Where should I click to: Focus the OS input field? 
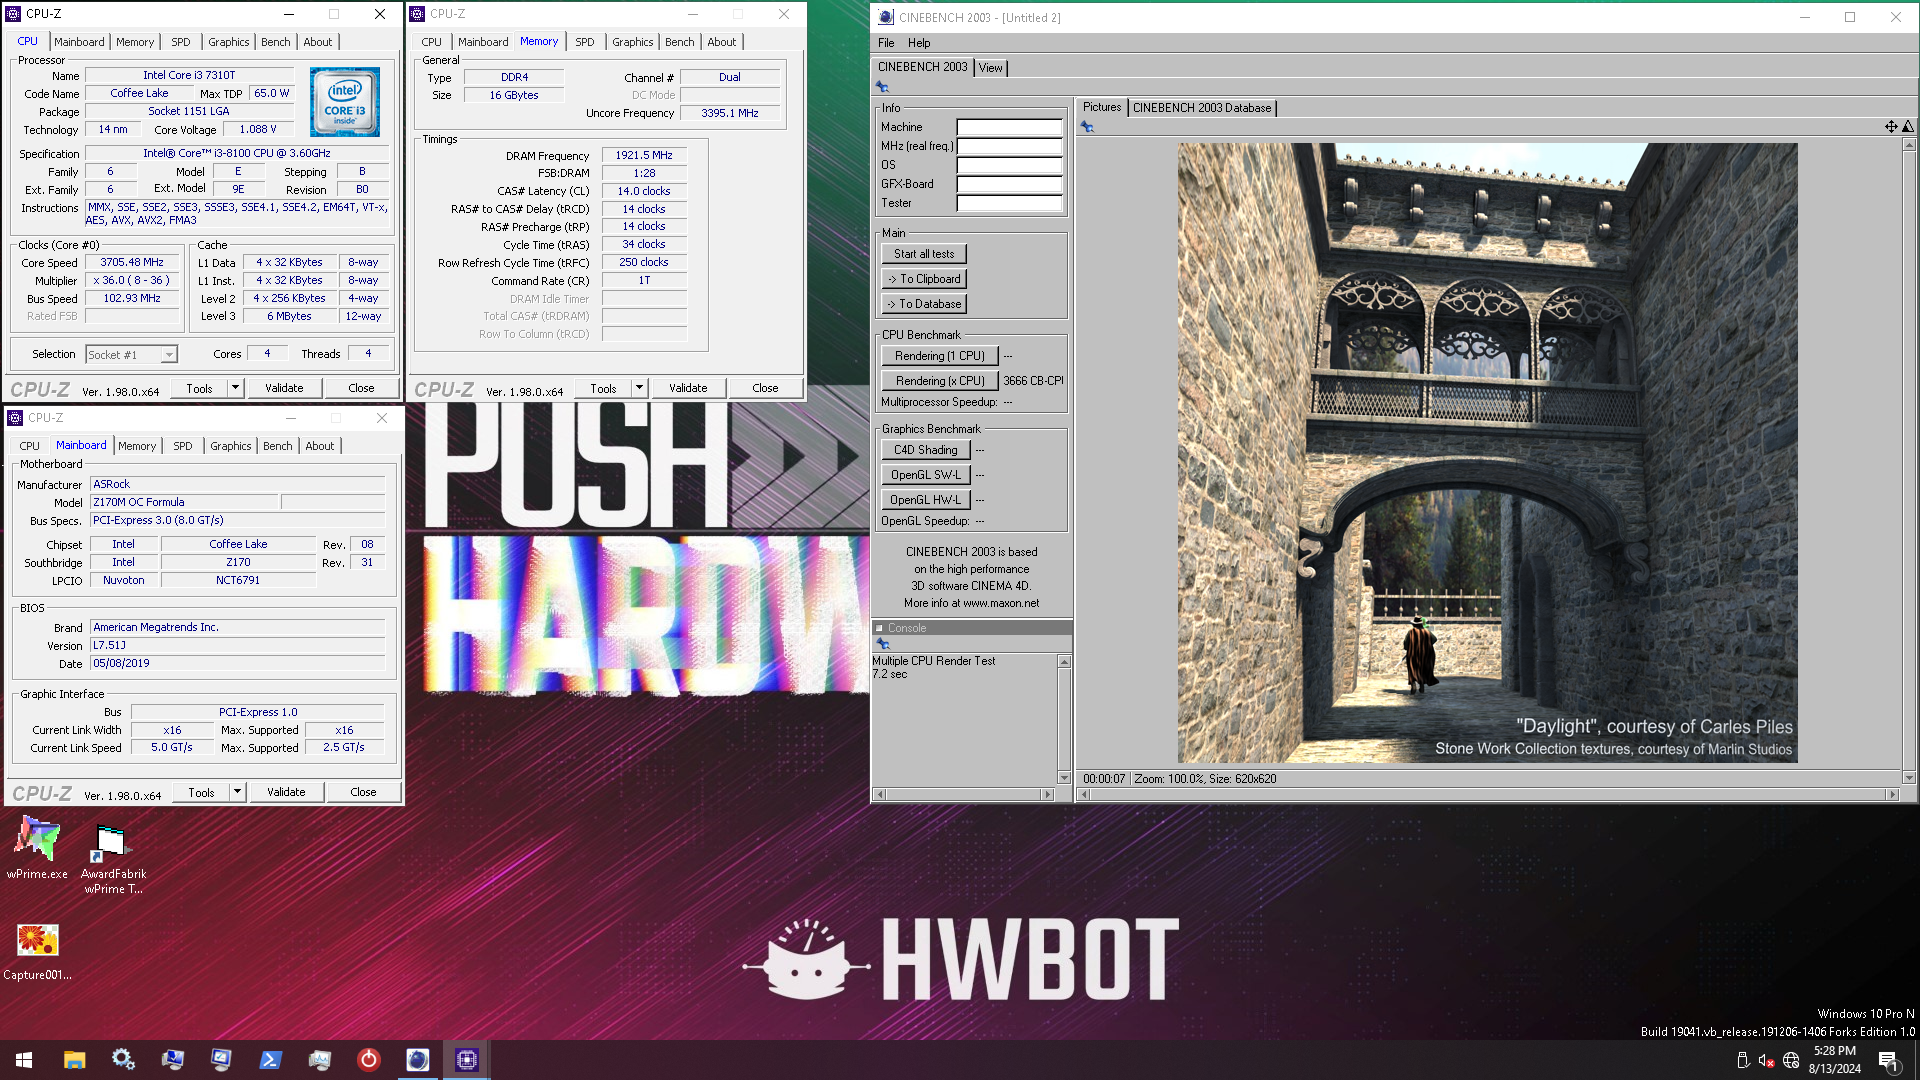click(1009, 166)
